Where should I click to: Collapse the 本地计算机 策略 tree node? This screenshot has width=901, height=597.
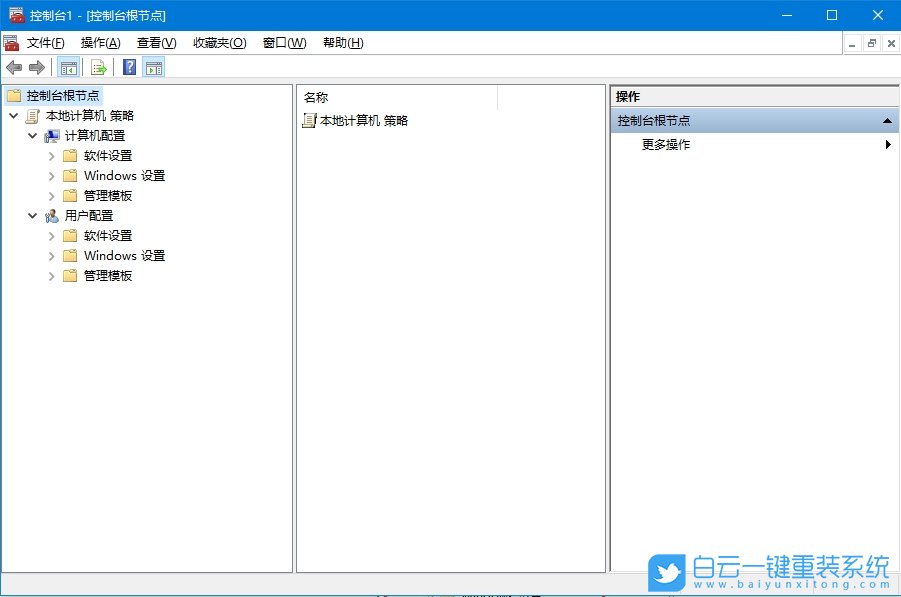pos(14,115)
